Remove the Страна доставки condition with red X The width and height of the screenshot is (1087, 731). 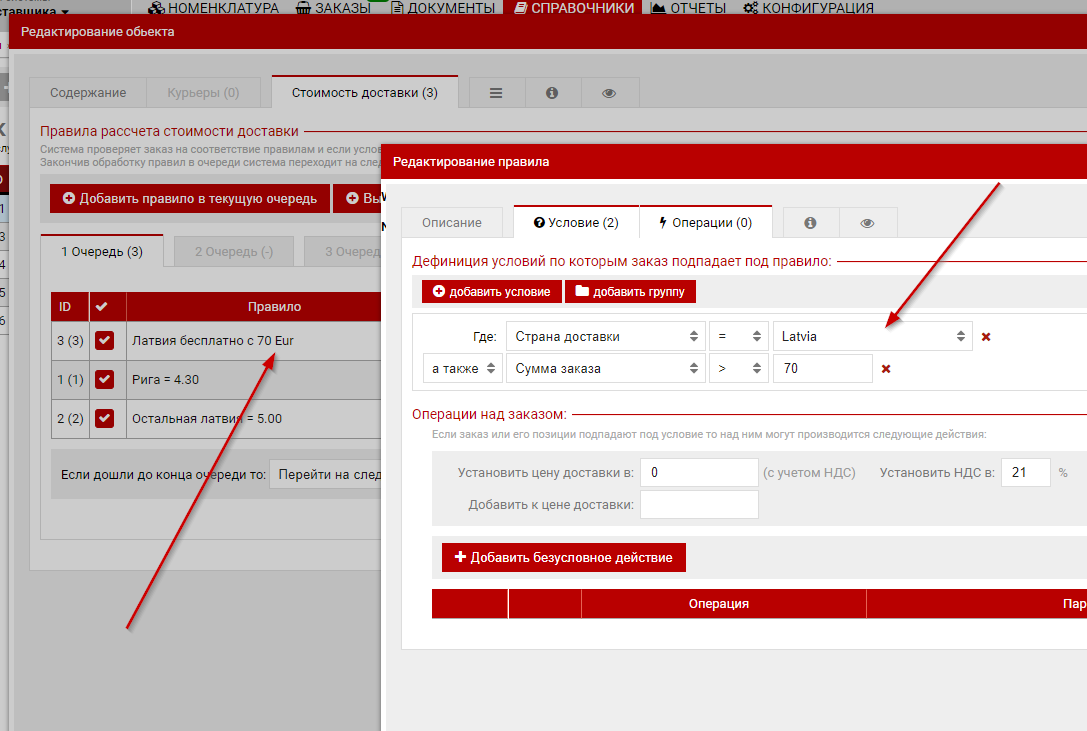click(x=986, y=337)
